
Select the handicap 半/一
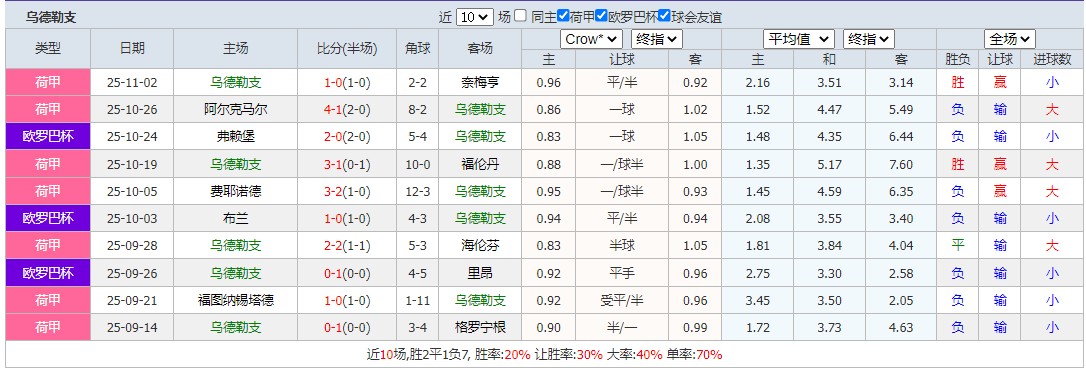point(622,327)
